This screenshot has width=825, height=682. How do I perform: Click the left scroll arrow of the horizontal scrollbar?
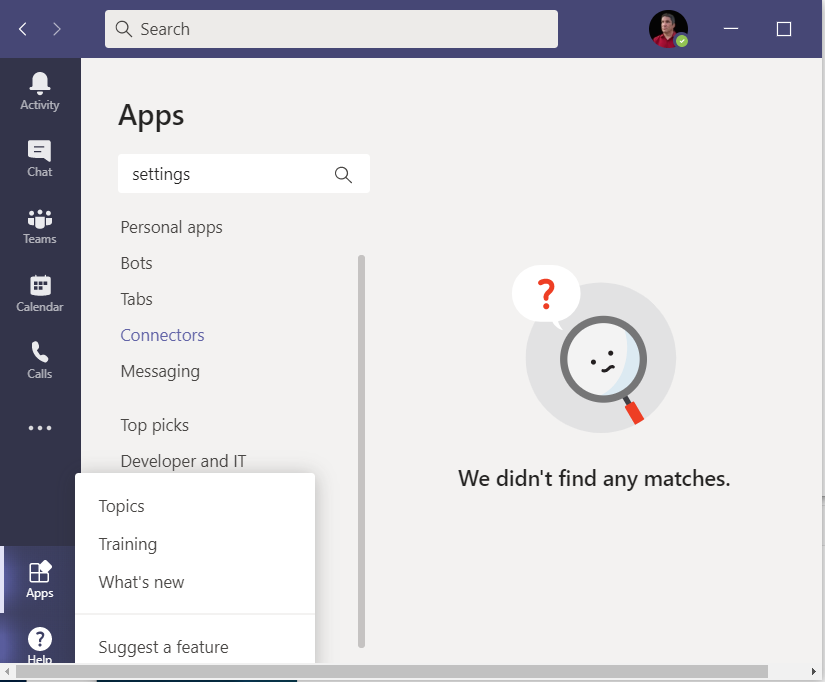7,671
